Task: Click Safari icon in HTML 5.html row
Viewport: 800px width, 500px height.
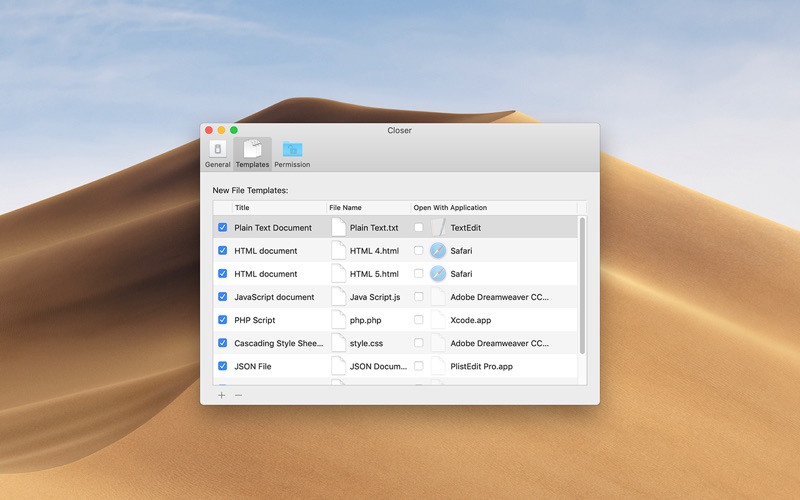Action: coord(438,273)
